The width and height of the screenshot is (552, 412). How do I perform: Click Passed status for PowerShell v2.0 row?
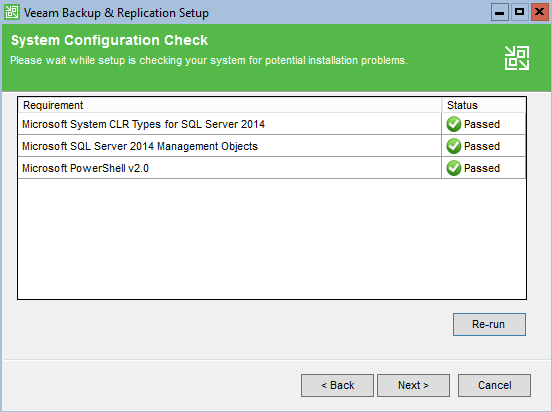(x=482, y=168)
